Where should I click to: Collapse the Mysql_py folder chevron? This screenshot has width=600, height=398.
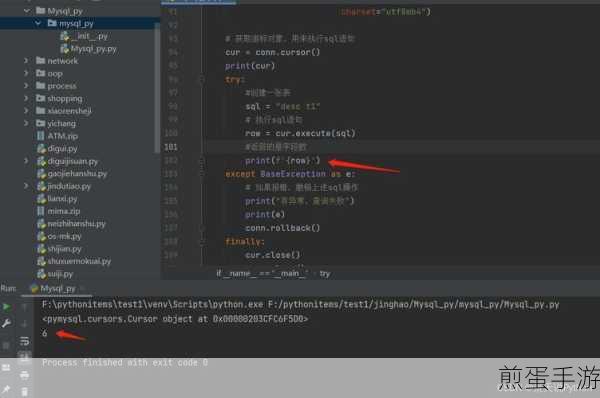pyautogui.click(x=27, y=11)
